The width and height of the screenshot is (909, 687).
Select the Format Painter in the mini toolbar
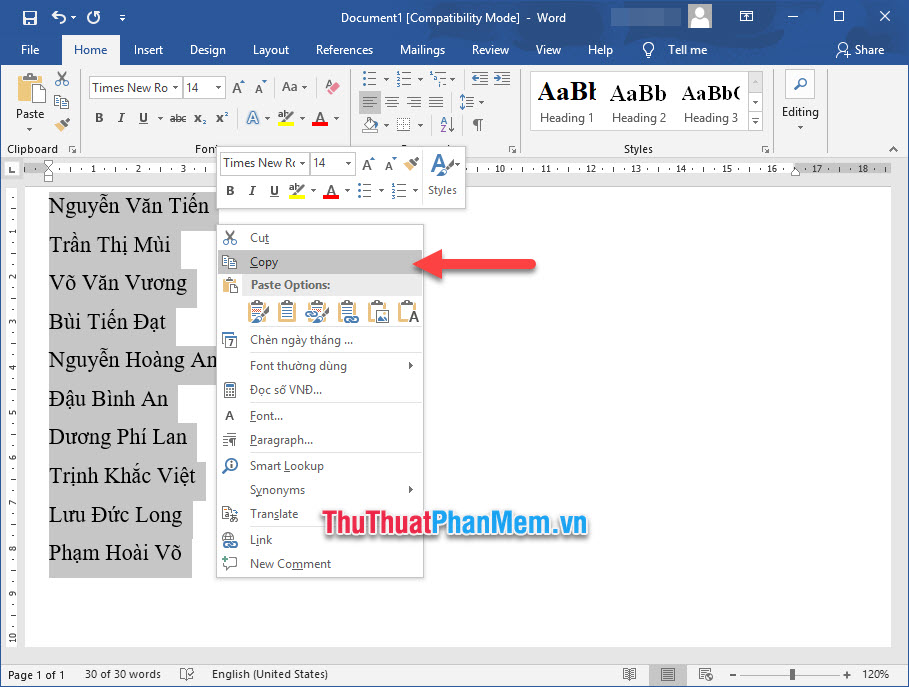pyautogui.click(x=411, y=164)
